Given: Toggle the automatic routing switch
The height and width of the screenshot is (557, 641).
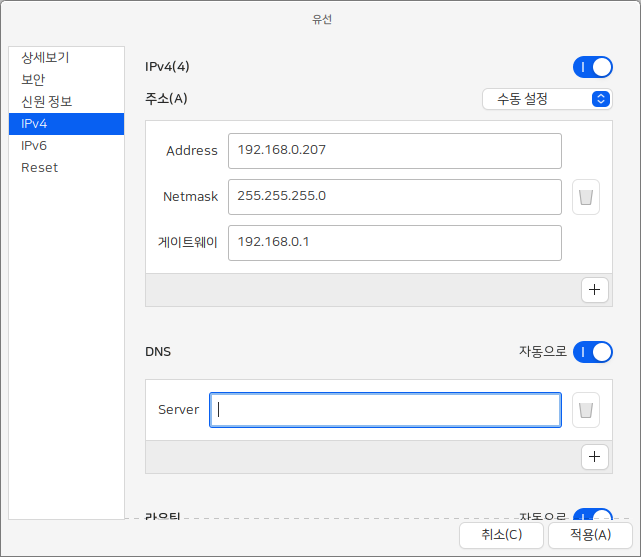Looking at the screenshot, I should (592, 514).
